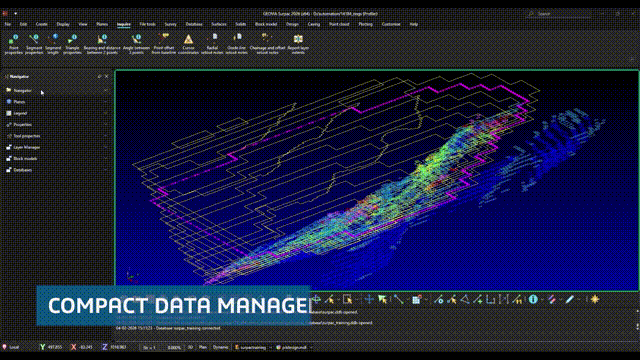Pin the Navigator panel
This screenshot has width=640, height=360.
pyautogui.click(x=99, y=76)
